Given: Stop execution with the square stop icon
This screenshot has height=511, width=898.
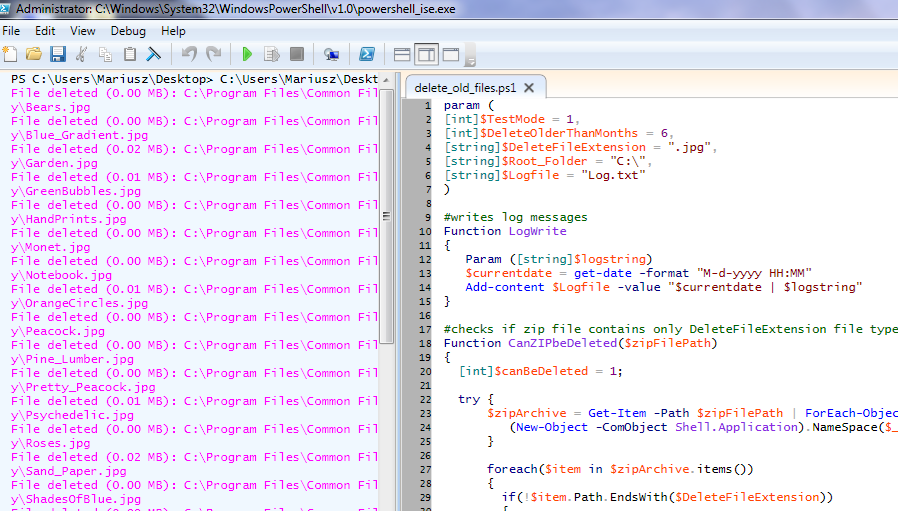Looking at the screenshot, I should click(x=297, y=54).
